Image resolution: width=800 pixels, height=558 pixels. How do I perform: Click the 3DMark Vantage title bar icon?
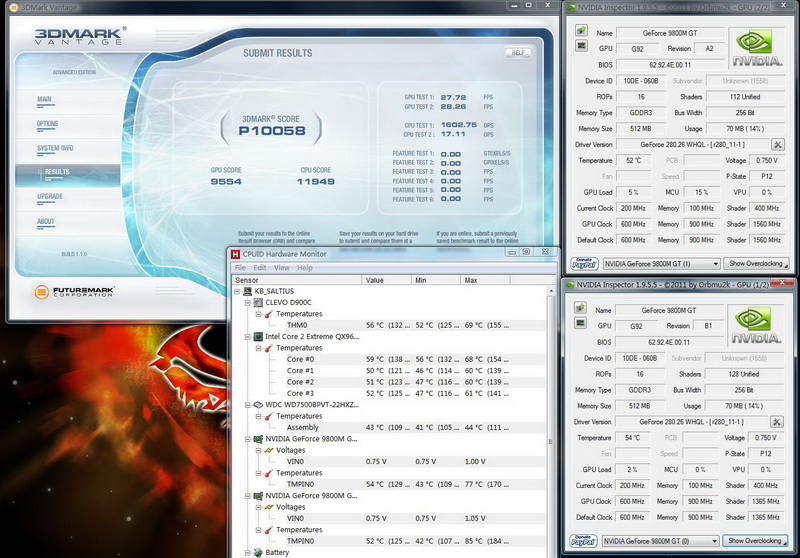(14, 8)
